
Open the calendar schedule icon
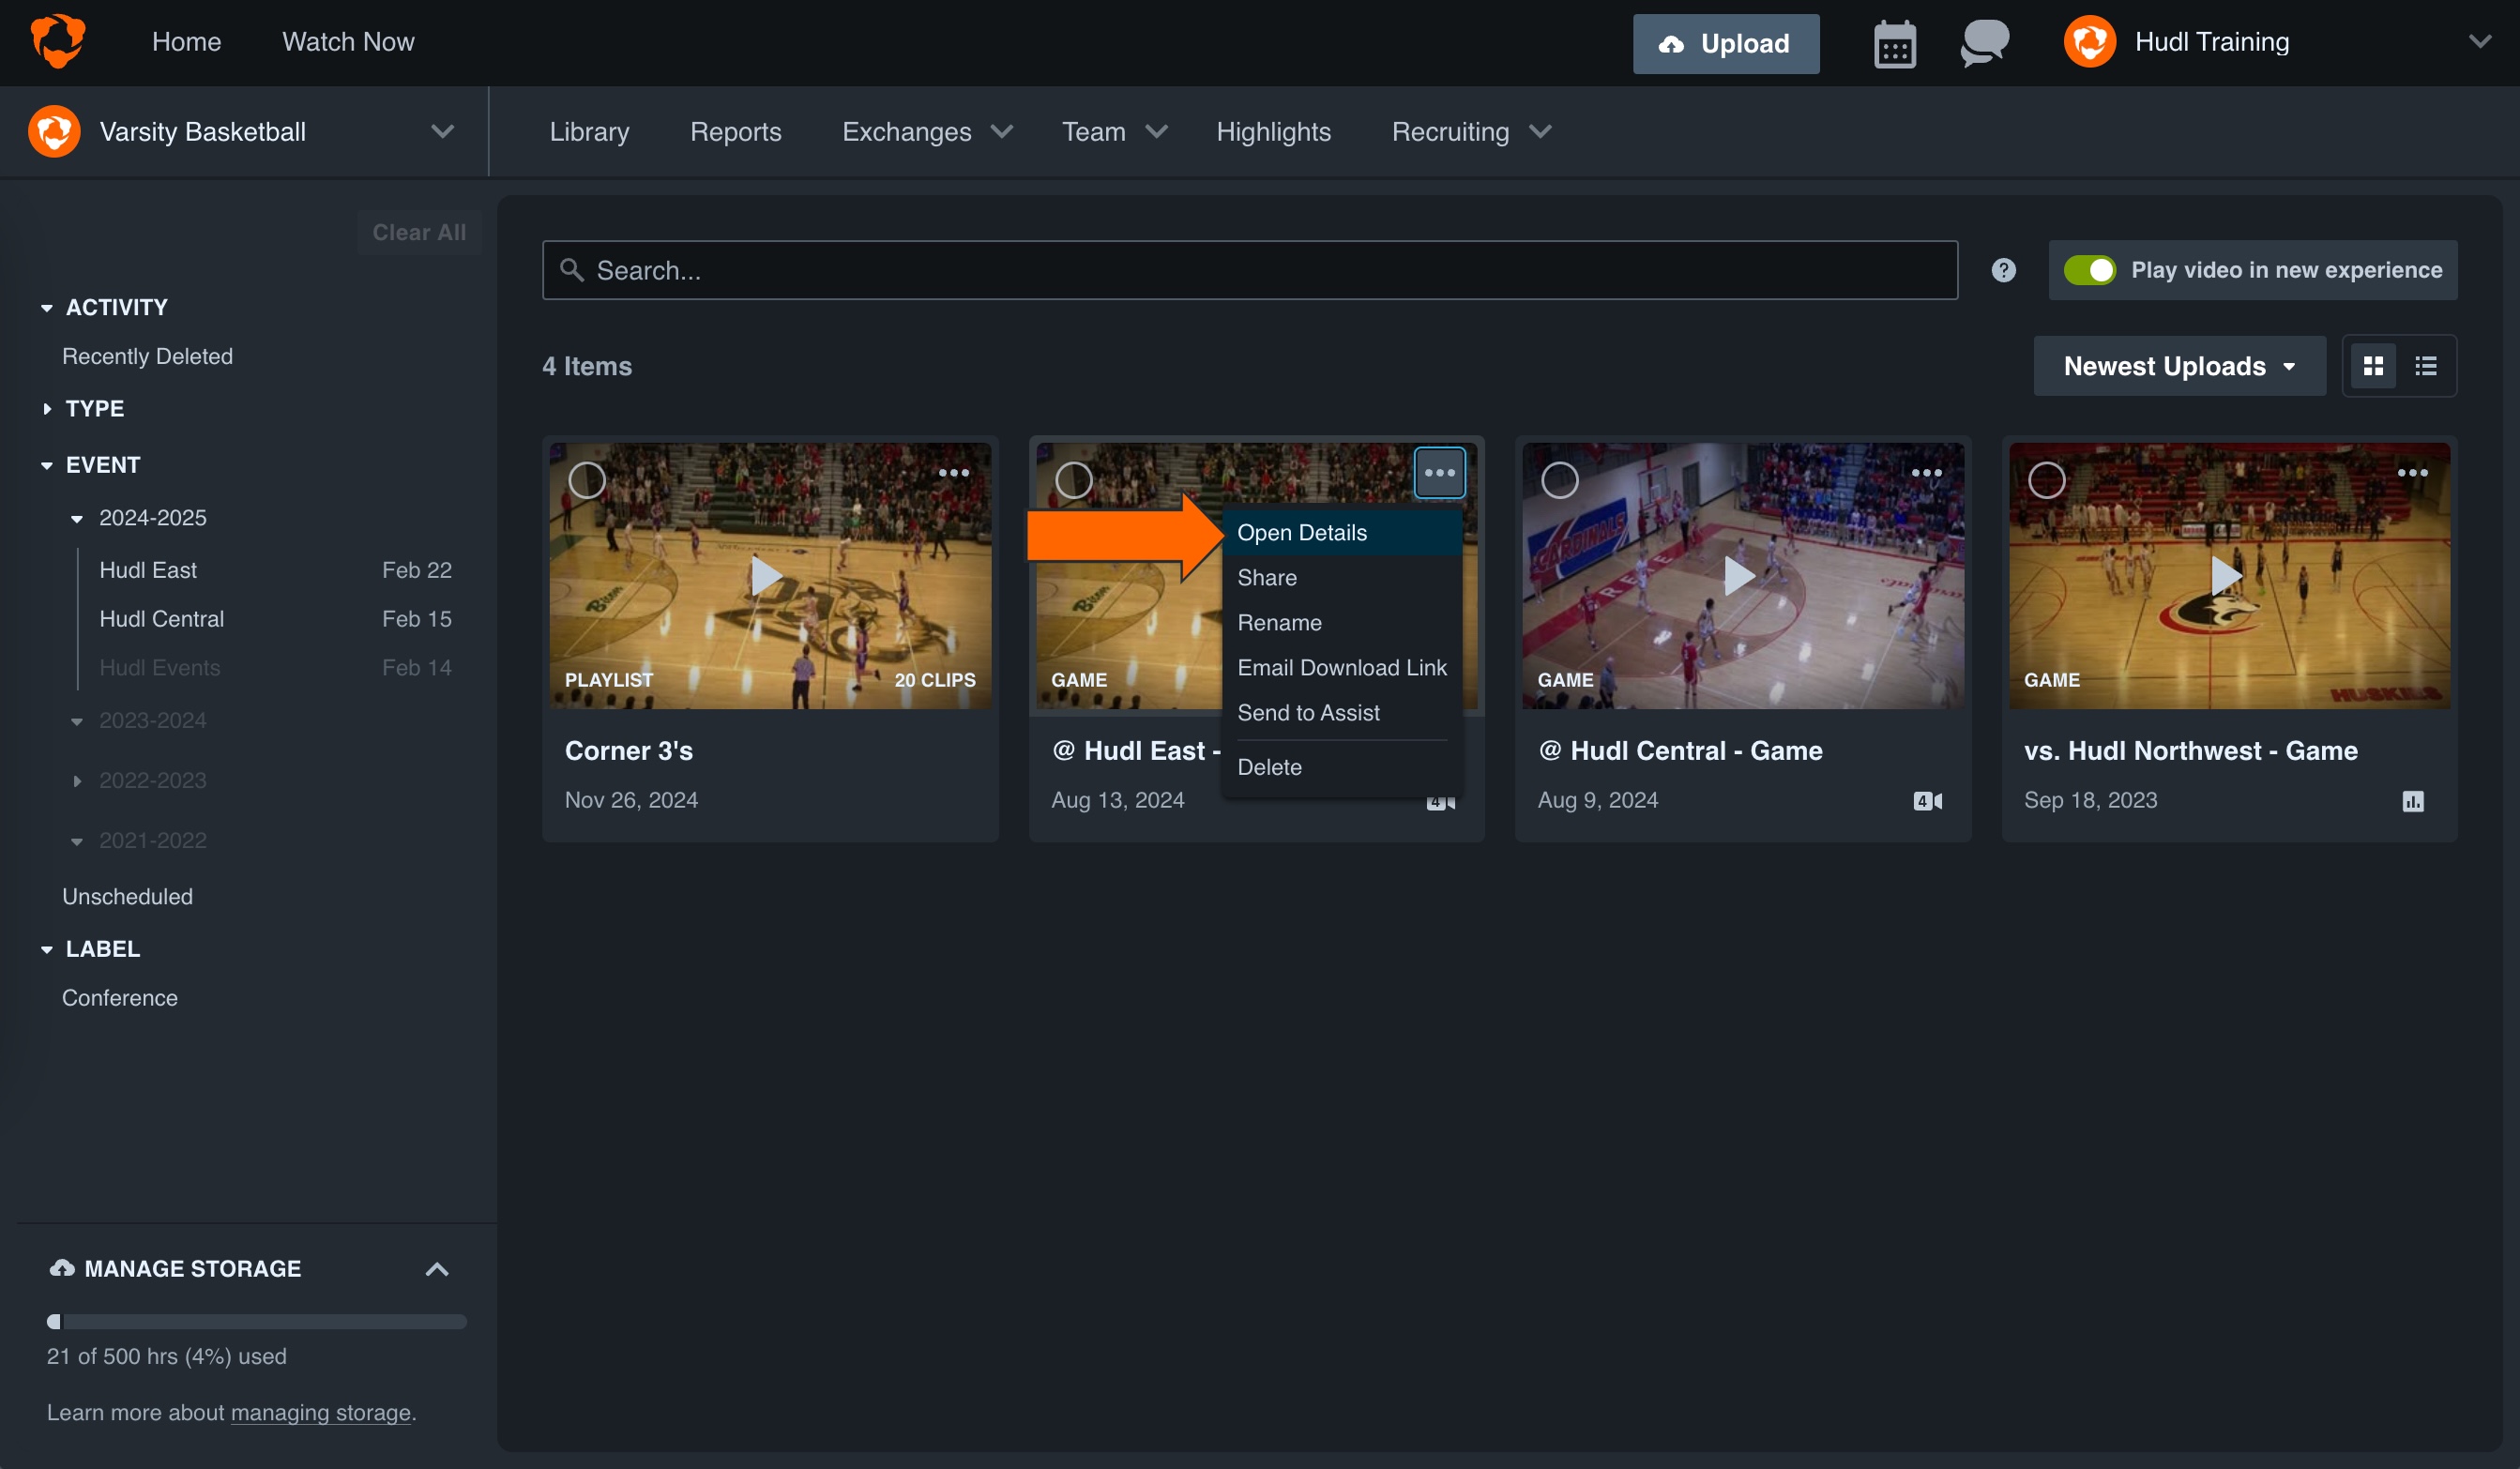tap(1895, 42)
